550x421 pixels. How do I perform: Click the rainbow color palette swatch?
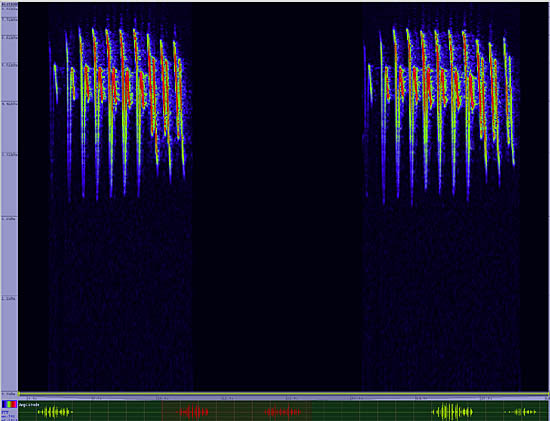point(9,404)
